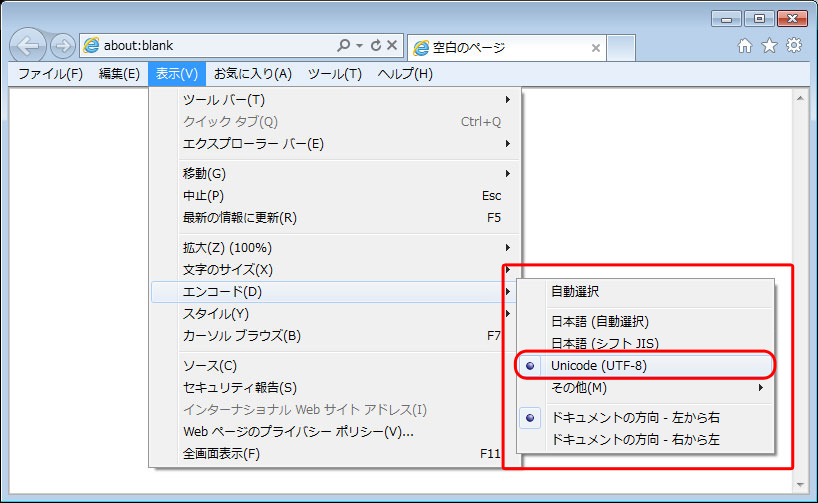Expand the 拡大(Z) (100%) submenu

(x=335, y=247)
